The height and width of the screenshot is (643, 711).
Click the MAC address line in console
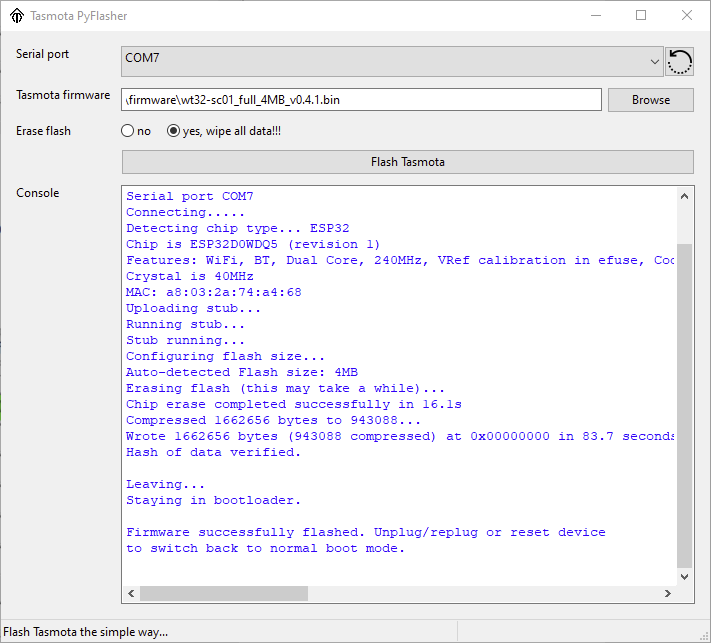point(213,292)
